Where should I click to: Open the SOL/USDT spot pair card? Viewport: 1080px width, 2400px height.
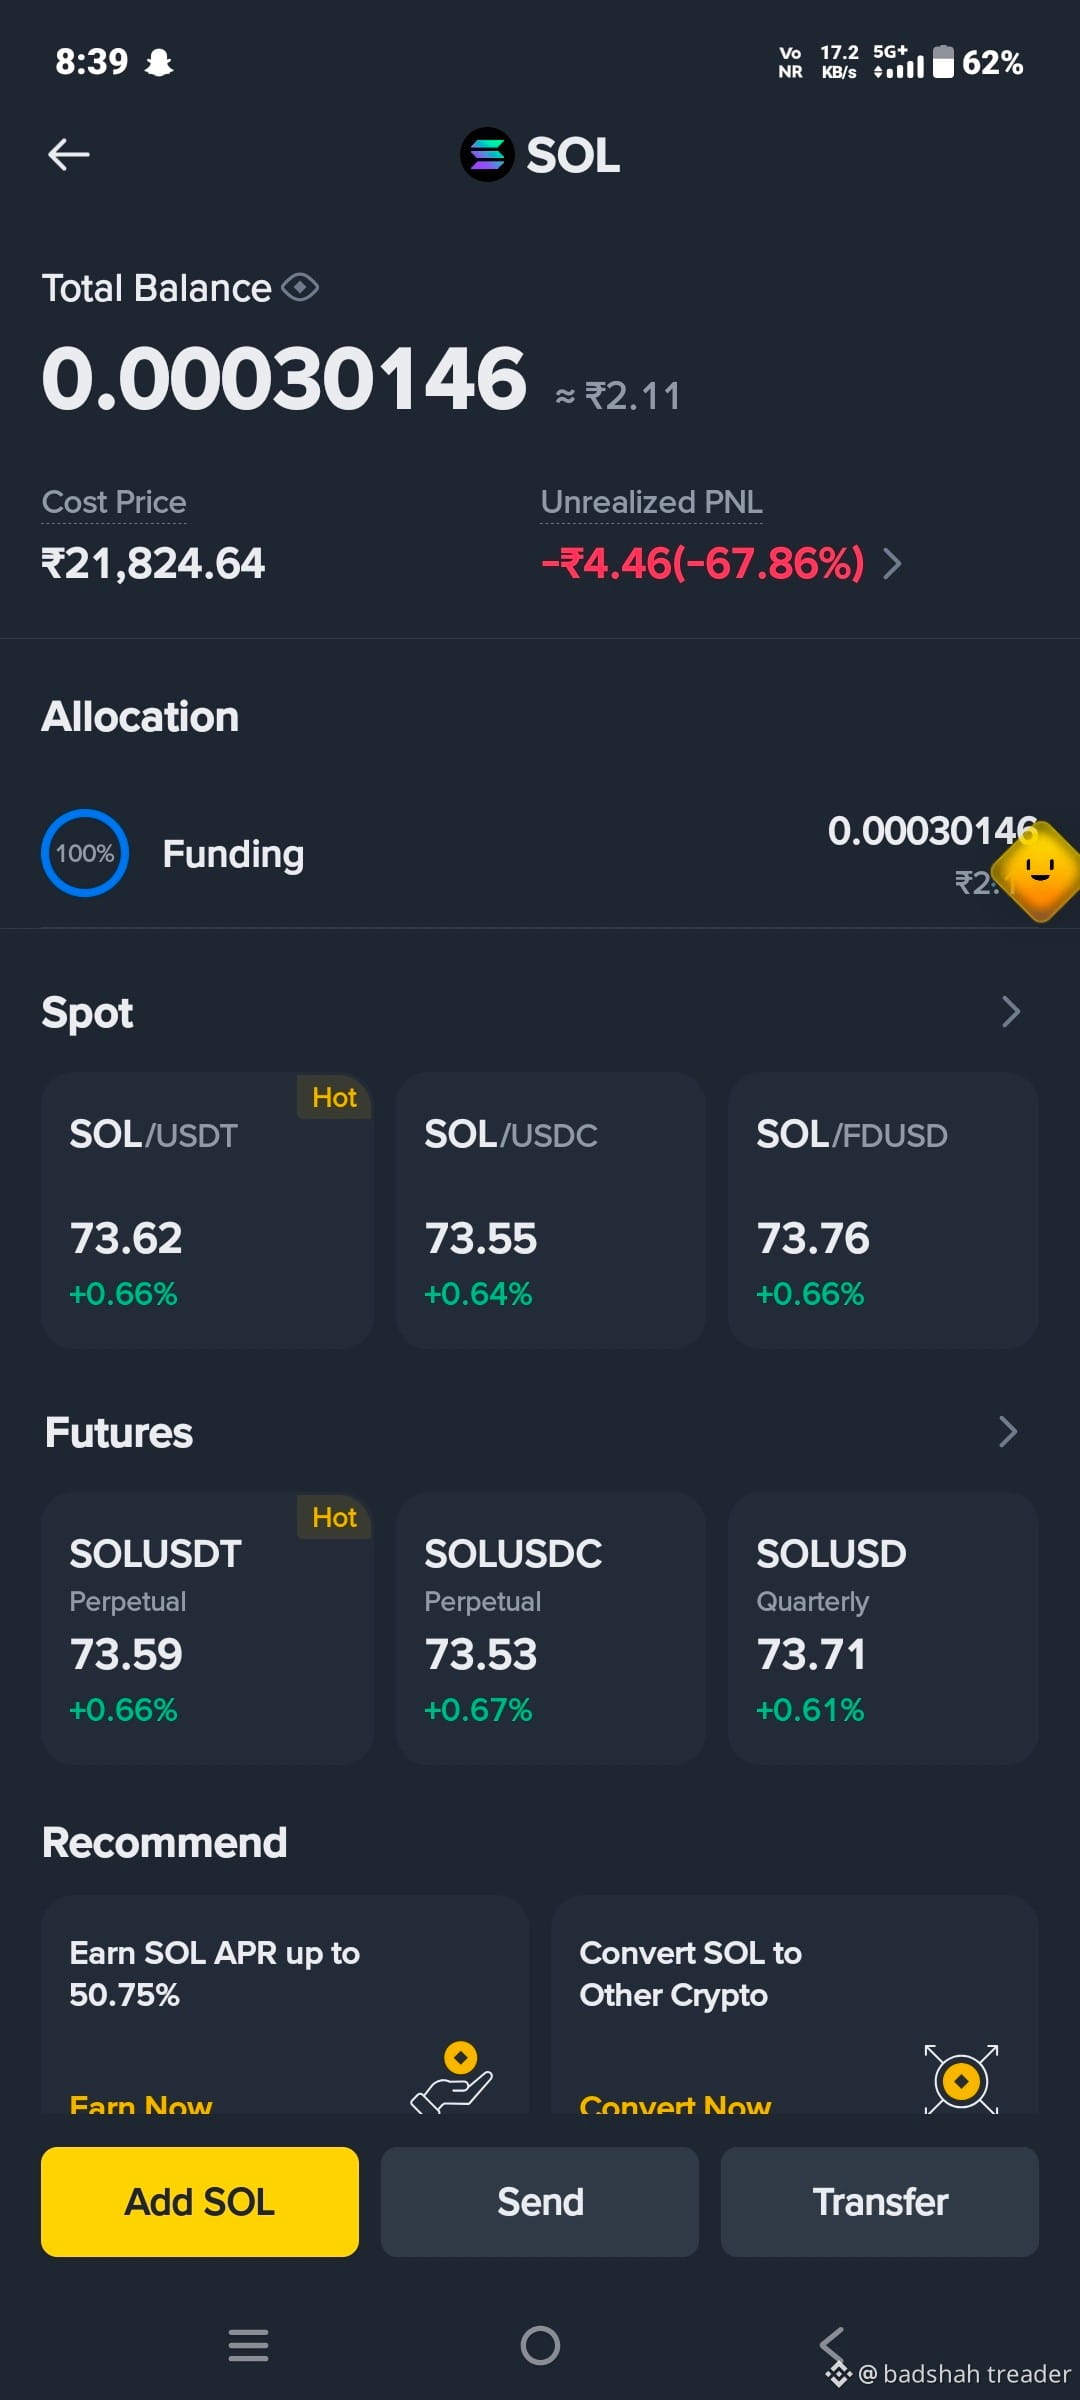[x=207, y=1210]
